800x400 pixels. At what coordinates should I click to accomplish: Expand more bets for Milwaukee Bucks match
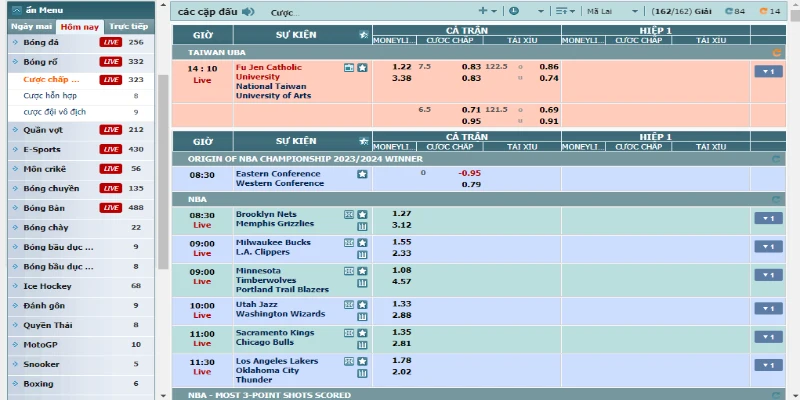(768, 246)
